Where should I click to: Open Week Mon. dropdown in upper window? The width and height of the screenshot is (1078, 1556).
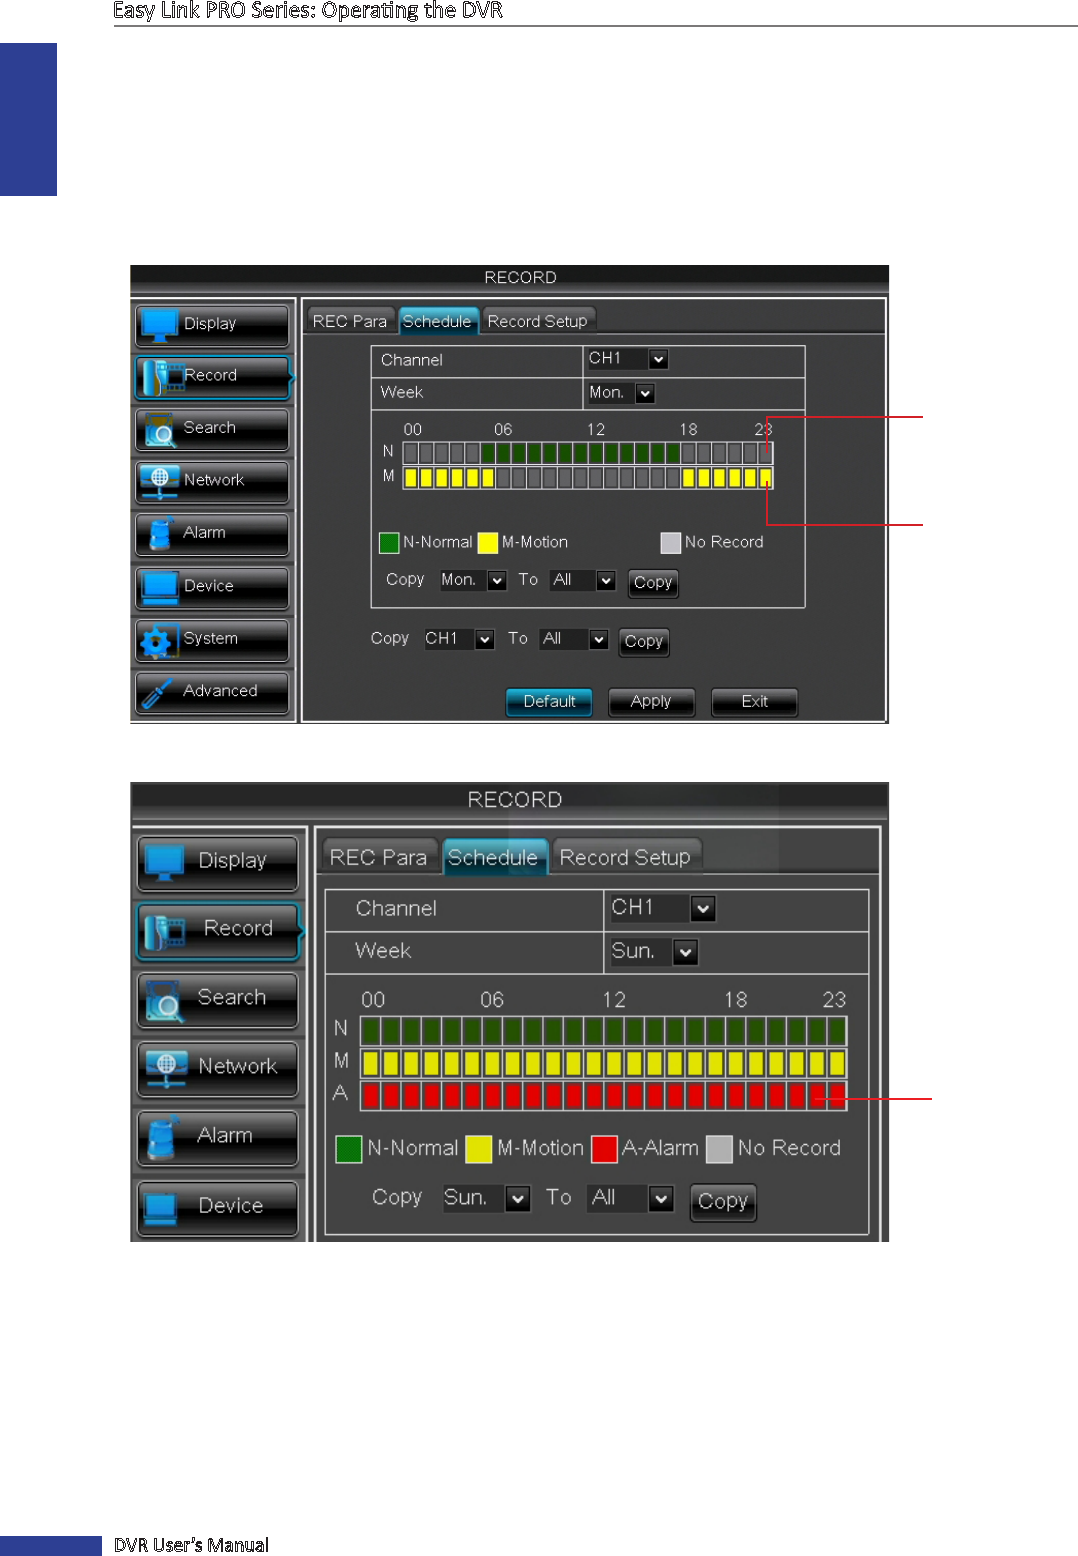(x=621, y=393)
